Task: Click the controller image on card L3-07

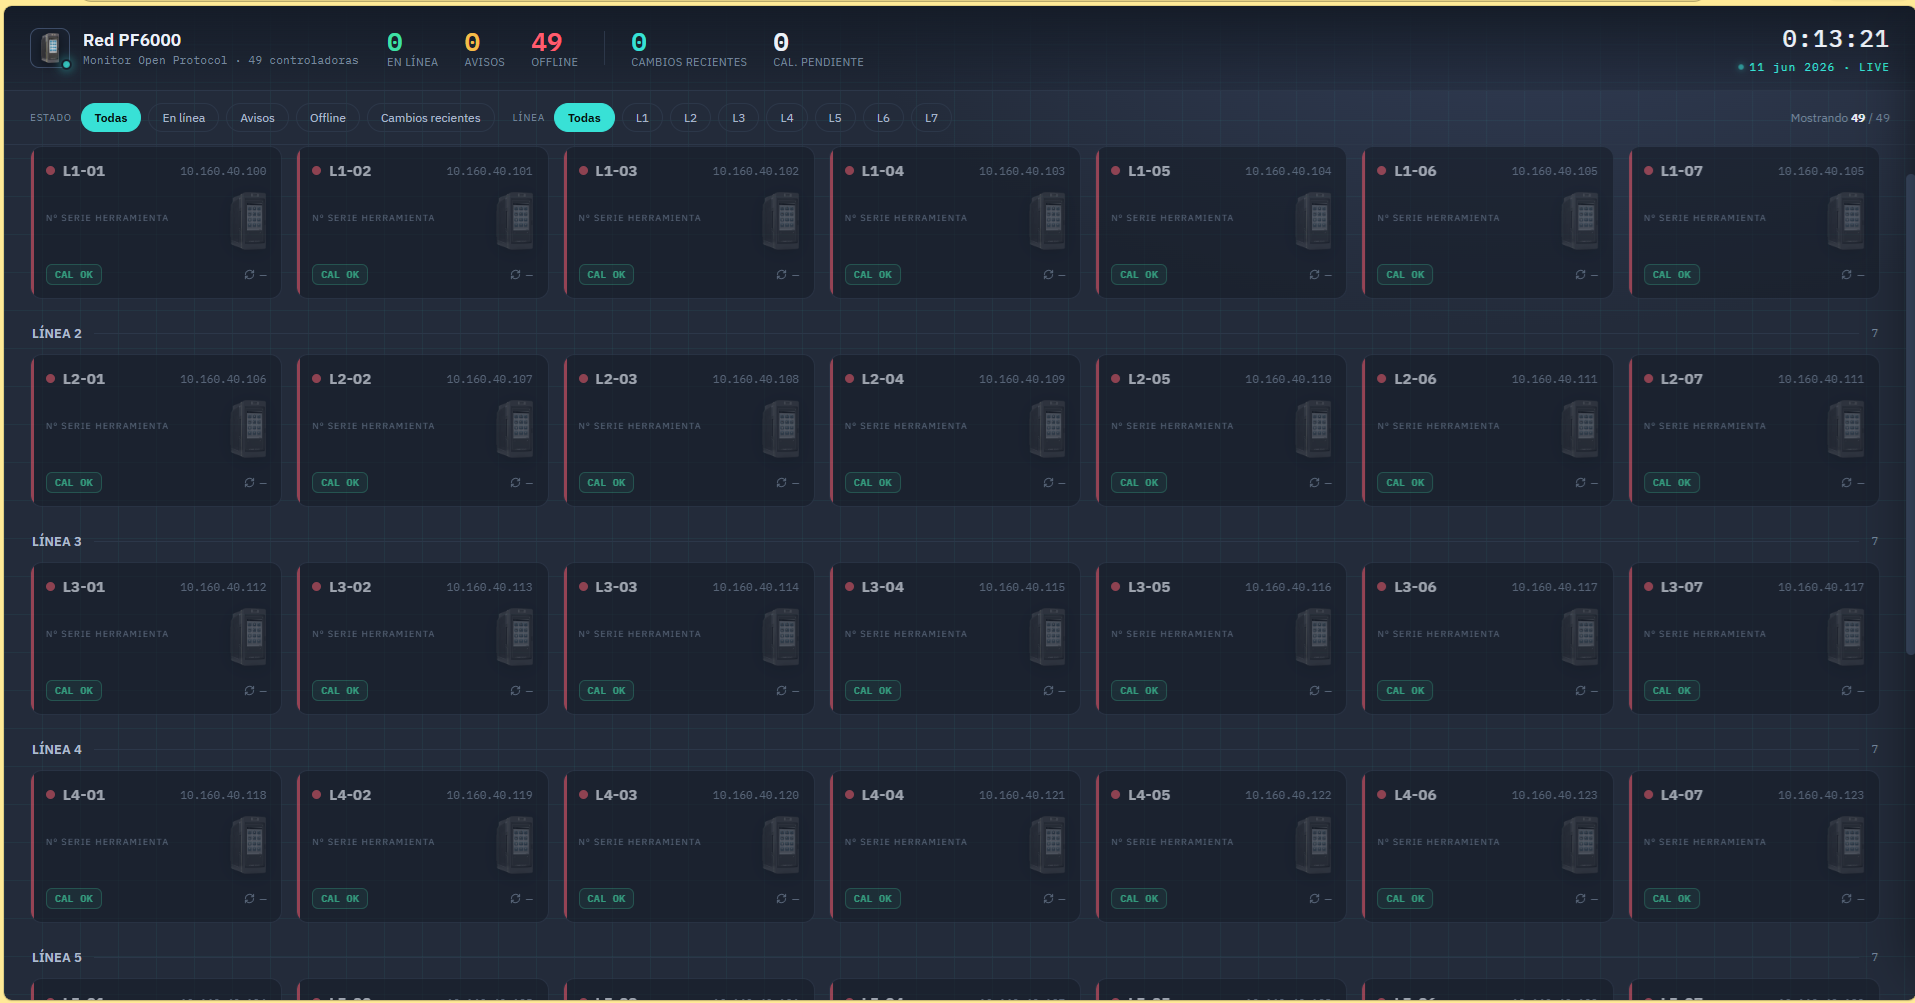Action: pyautogui.click(x=1846, y=636)
